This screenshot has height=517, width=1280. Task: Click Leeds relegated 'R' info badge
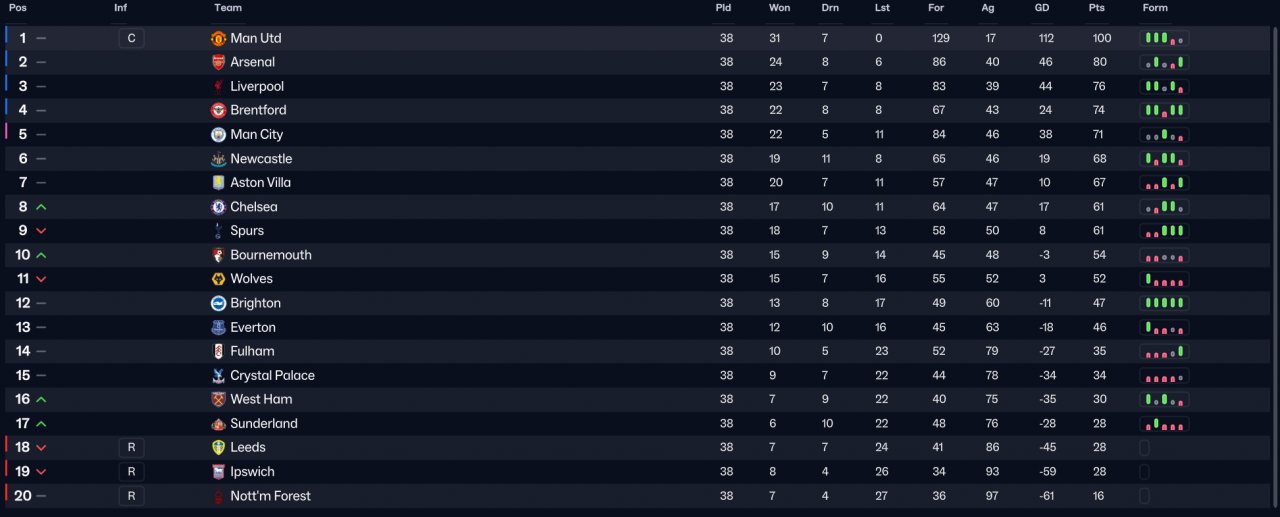pyautogui.click(x=131, y=447)
